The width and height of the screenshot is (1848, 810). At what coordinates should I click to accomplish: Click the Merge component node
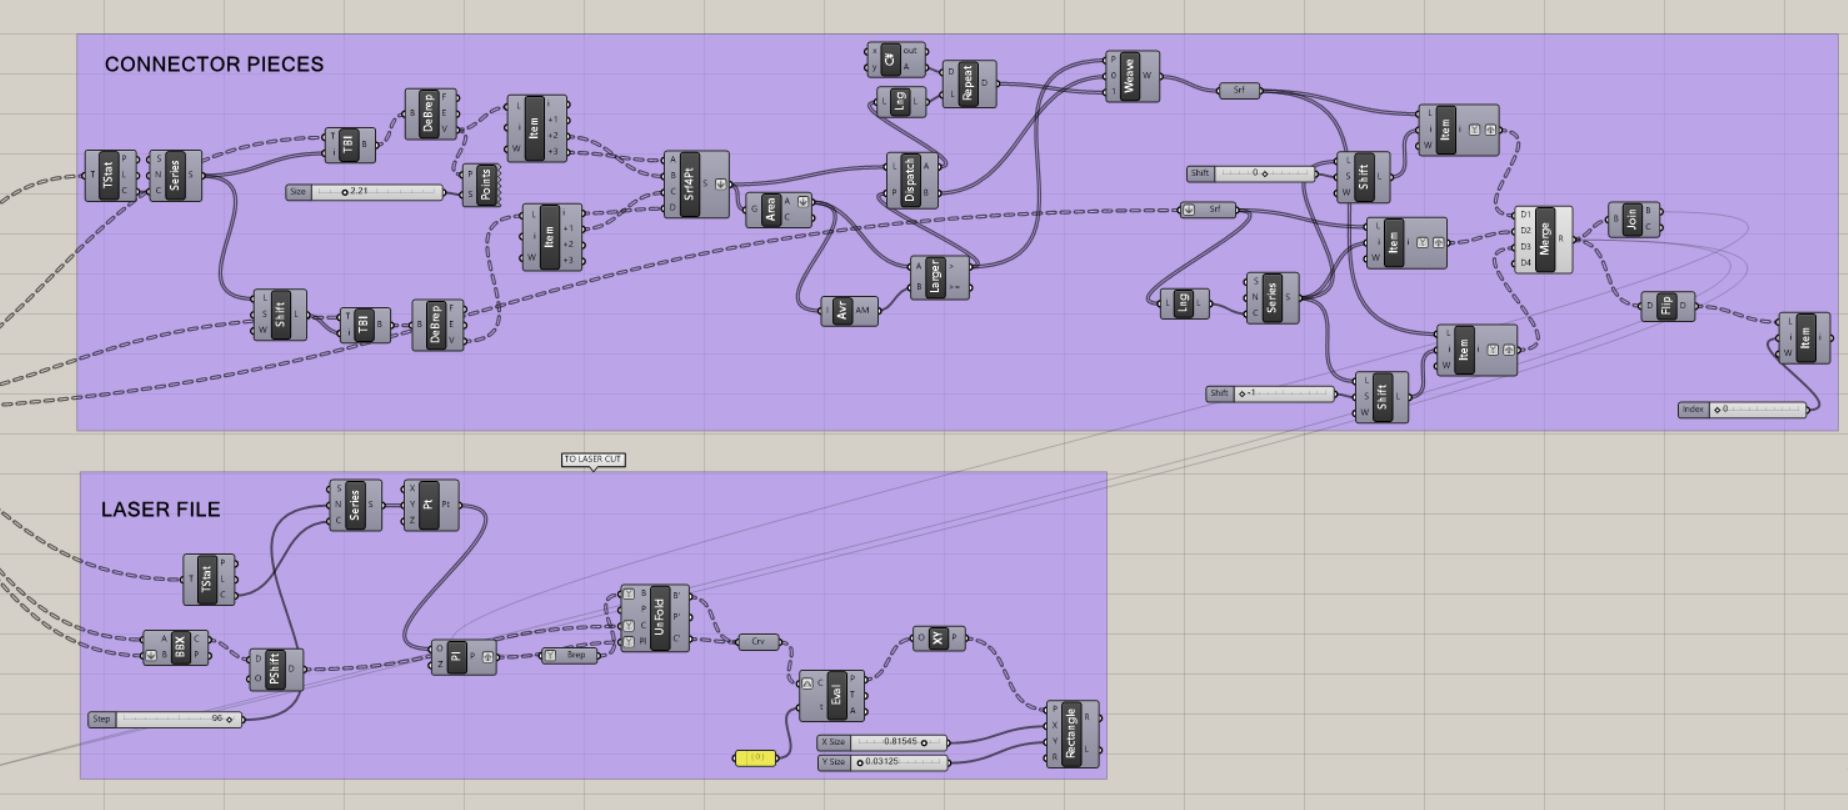pyautogui.click(x=1544, y=240)
